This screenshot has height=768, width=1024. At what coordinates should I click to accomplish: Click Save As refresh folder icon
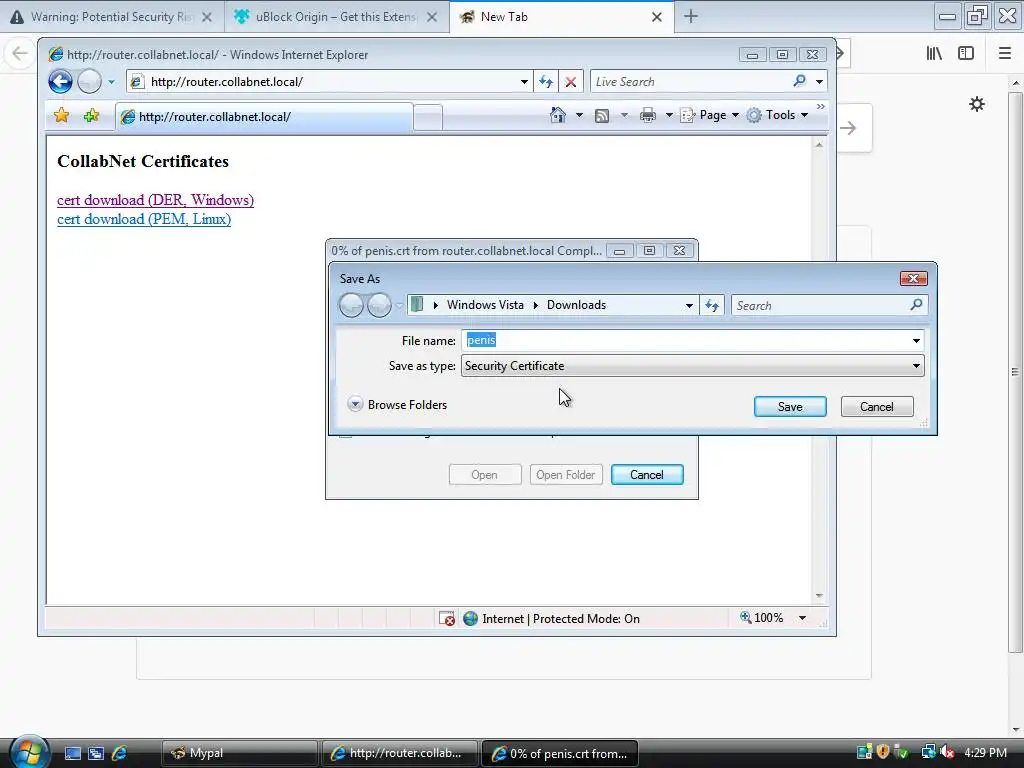tap(712, 305)
